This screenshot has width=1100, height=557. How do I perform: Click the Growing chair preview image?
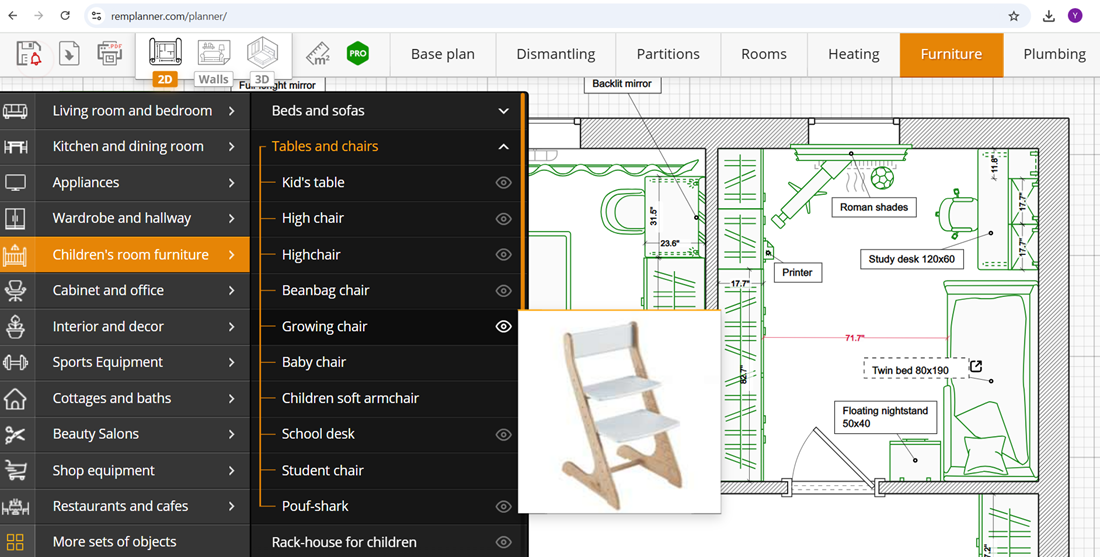pos(621,412)
